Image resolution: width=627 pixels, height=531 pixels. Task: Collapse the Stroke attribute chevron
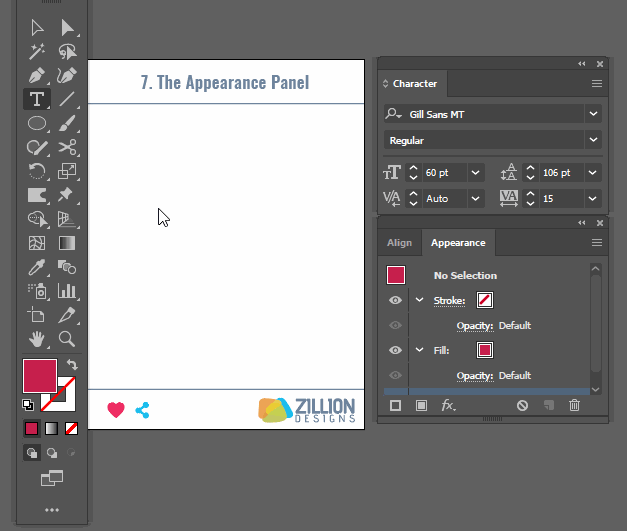(419, 300)
